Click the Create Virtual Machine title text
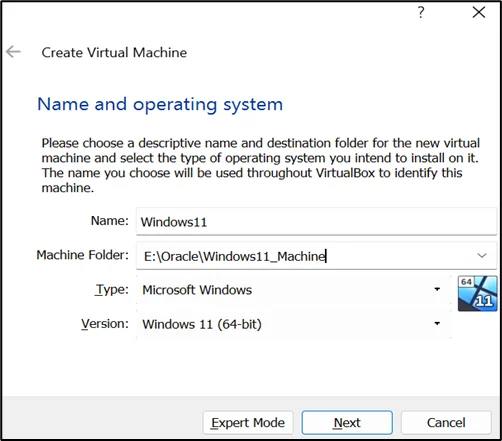The height and width of the screenshot is (441, 502). (114, 53)
